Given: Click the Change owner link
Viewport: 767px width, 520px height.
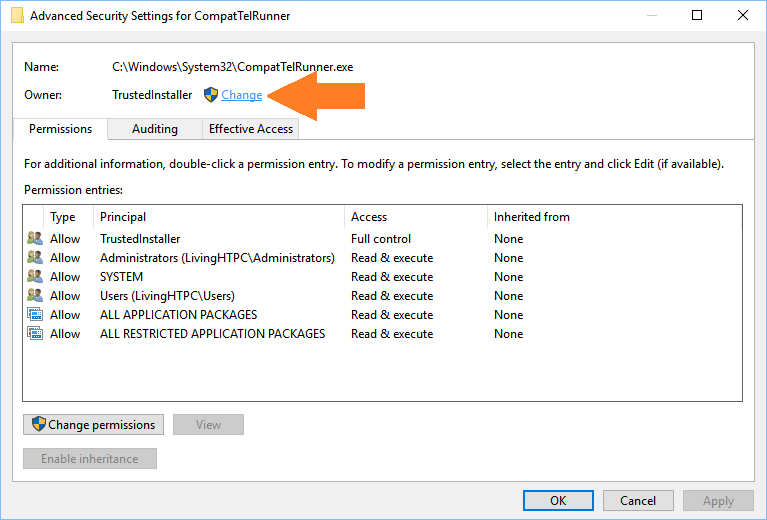Looking at the screenshot, I should (242, 95).
